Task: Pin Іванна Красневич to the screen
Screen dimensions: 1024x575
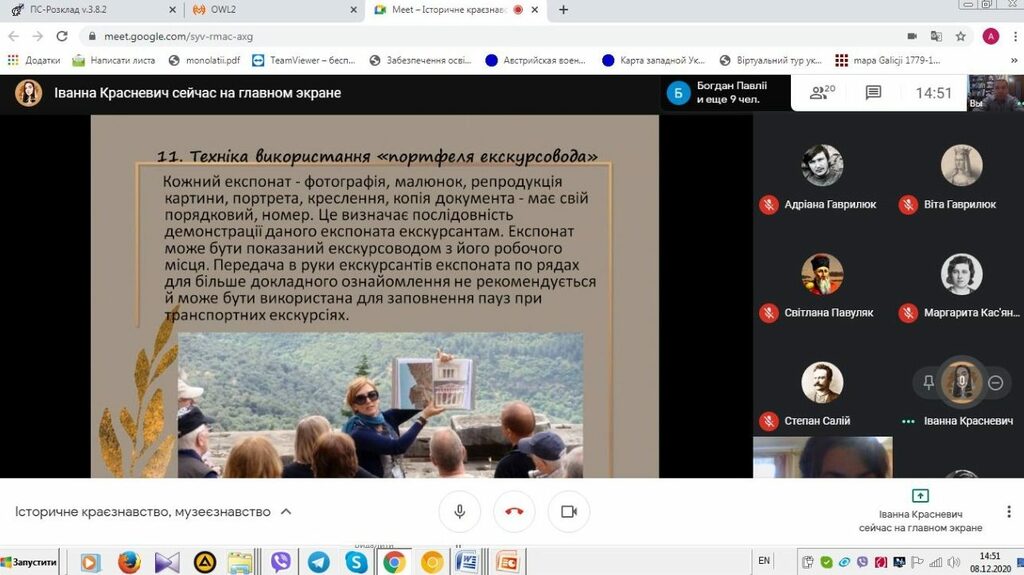Action: pos(929,382)
